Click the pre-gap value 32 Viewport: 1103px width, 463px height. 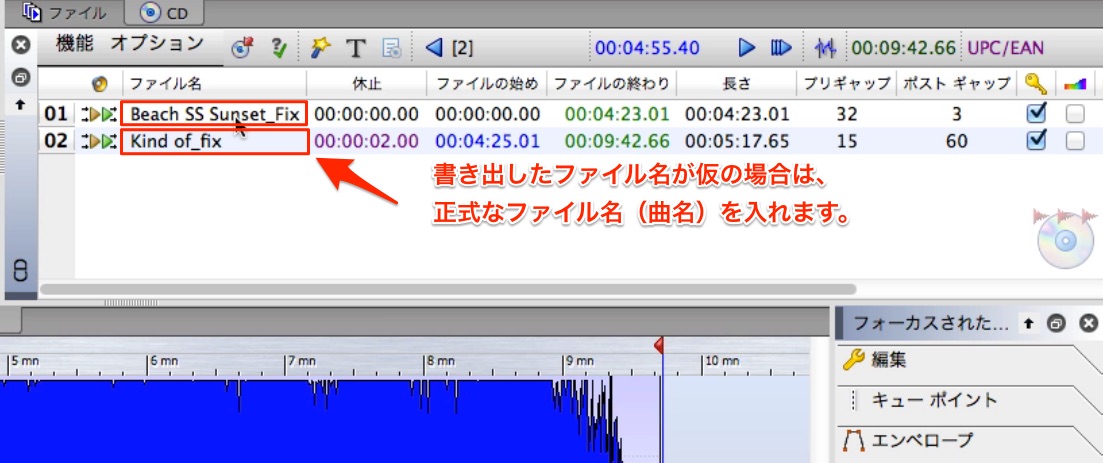coord(847,114)
